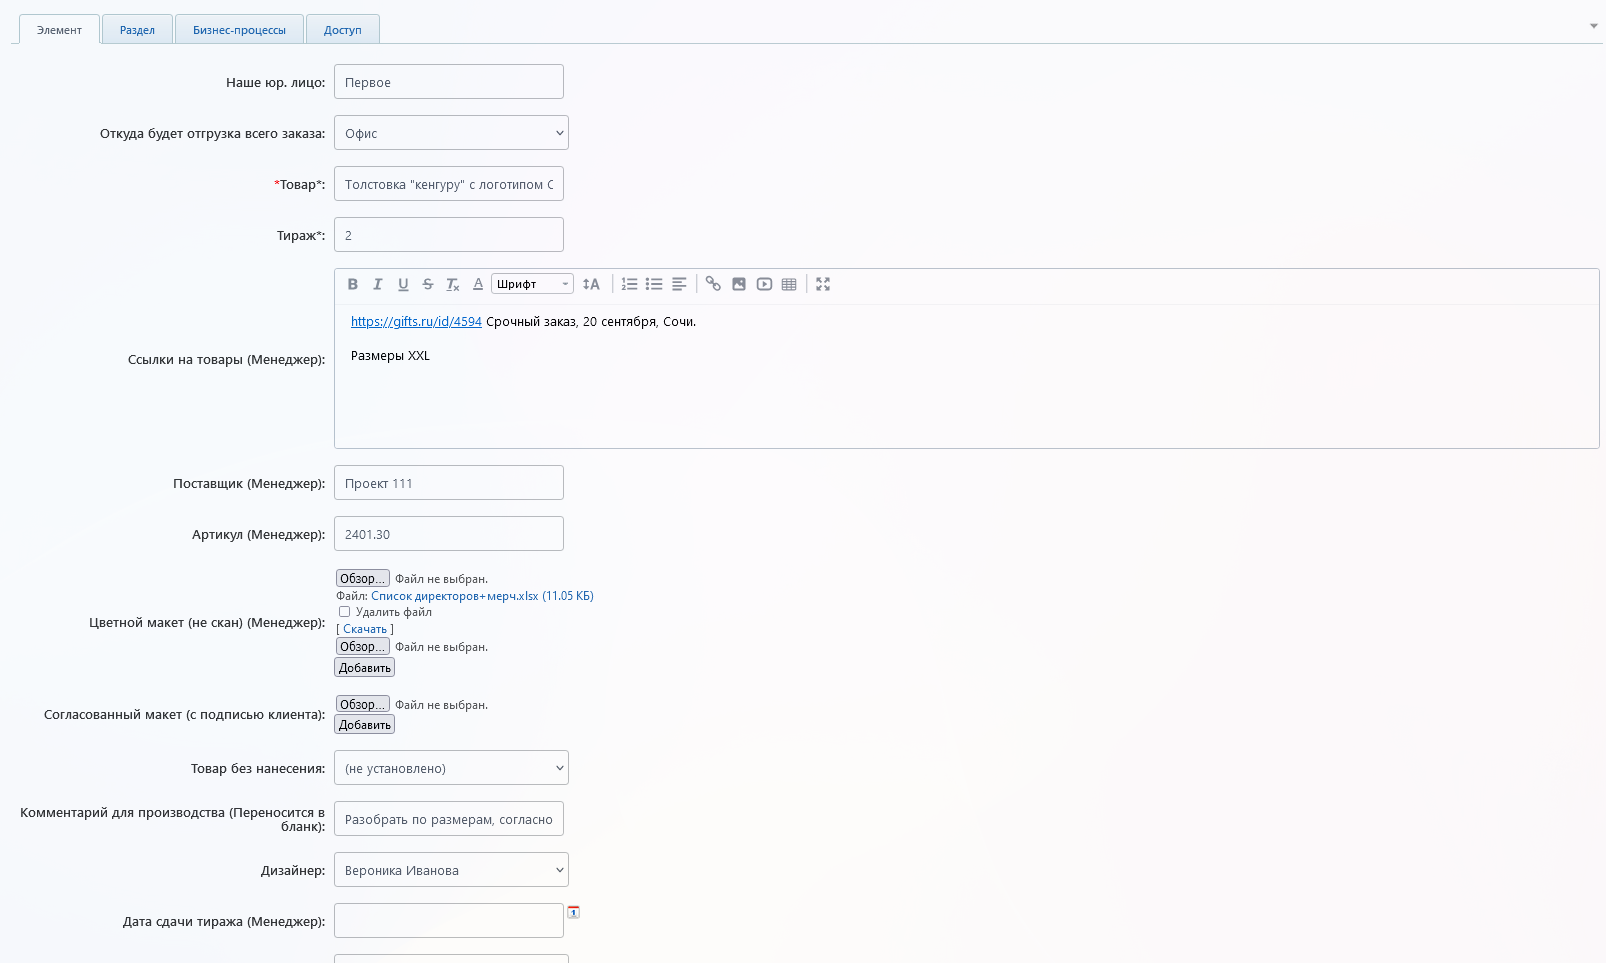
Task: Check the Удалить файл checkbox
Action: pyautogui.click(x=344, y=612)
